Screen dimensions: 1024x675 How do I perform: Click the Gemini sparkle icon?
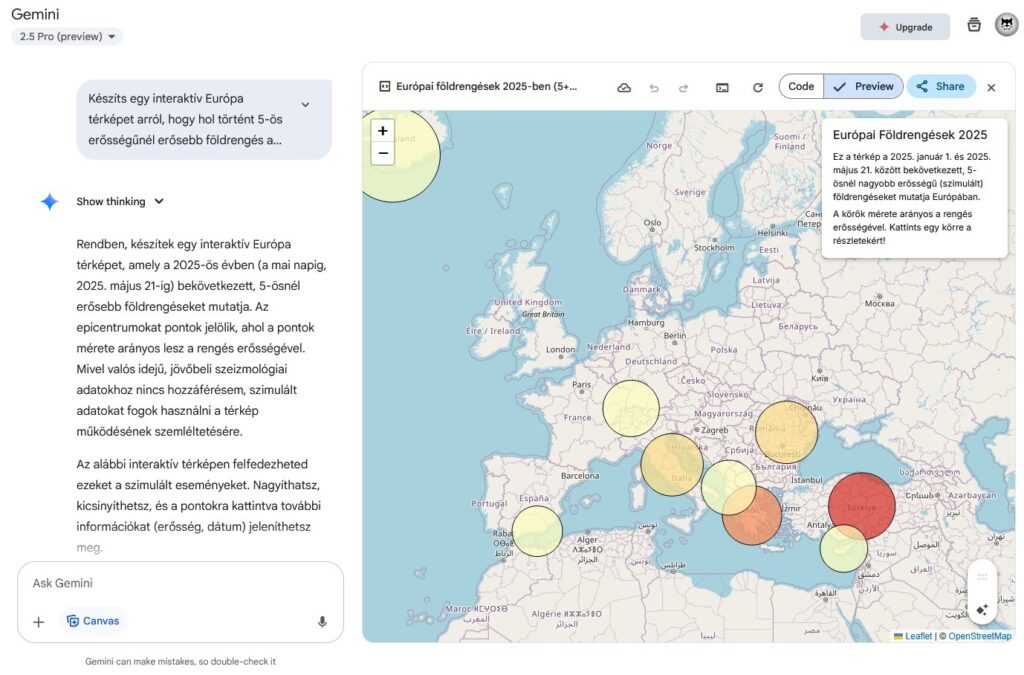[50, 202]
